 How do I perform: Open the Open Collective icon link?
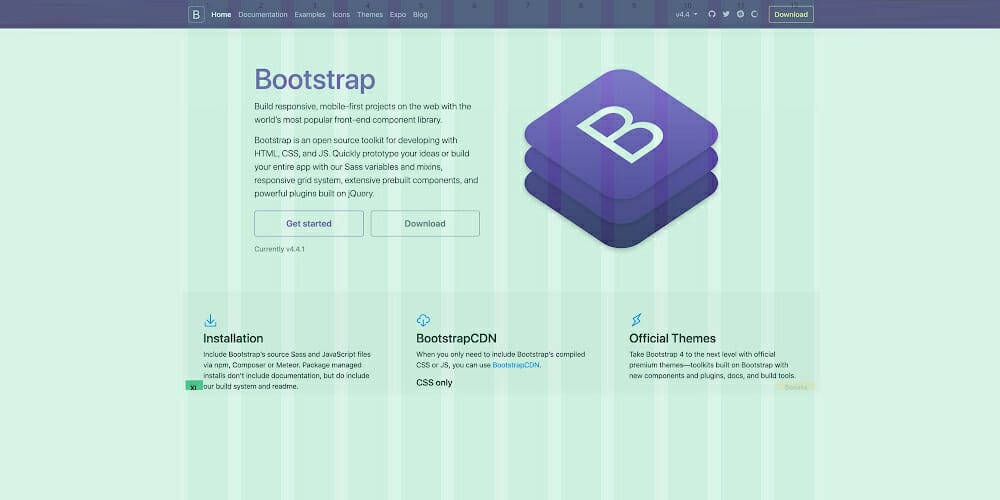(754, 14)
